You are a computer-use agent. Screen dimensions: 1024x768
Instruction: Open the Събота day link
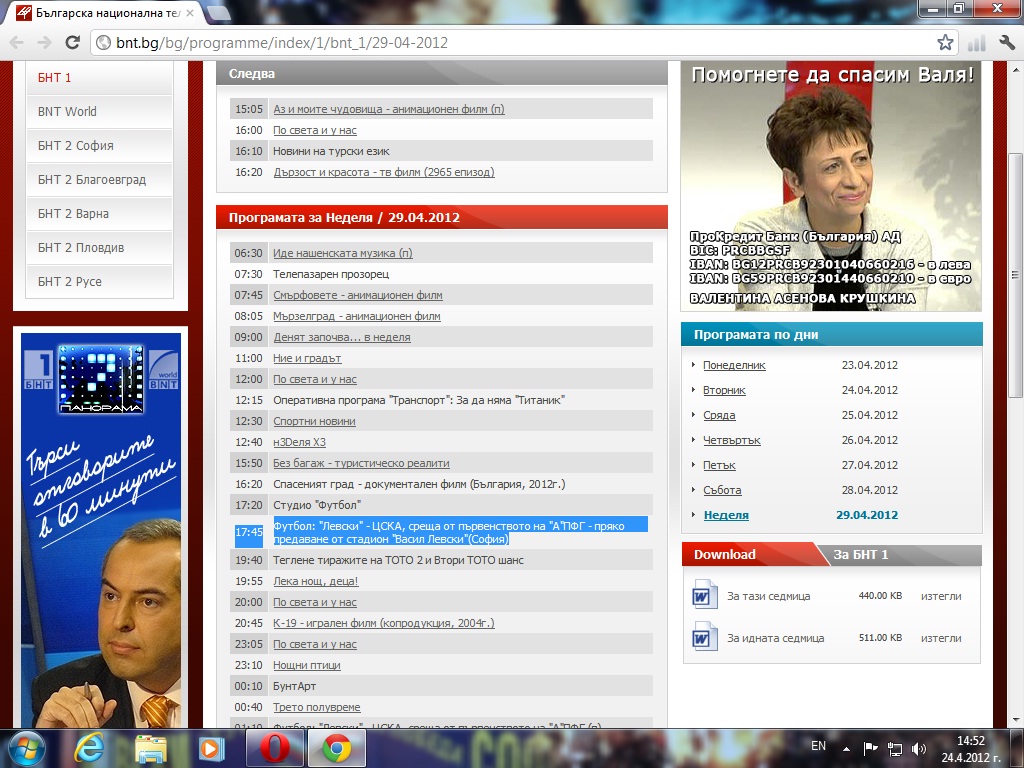[x=722, y=490]
